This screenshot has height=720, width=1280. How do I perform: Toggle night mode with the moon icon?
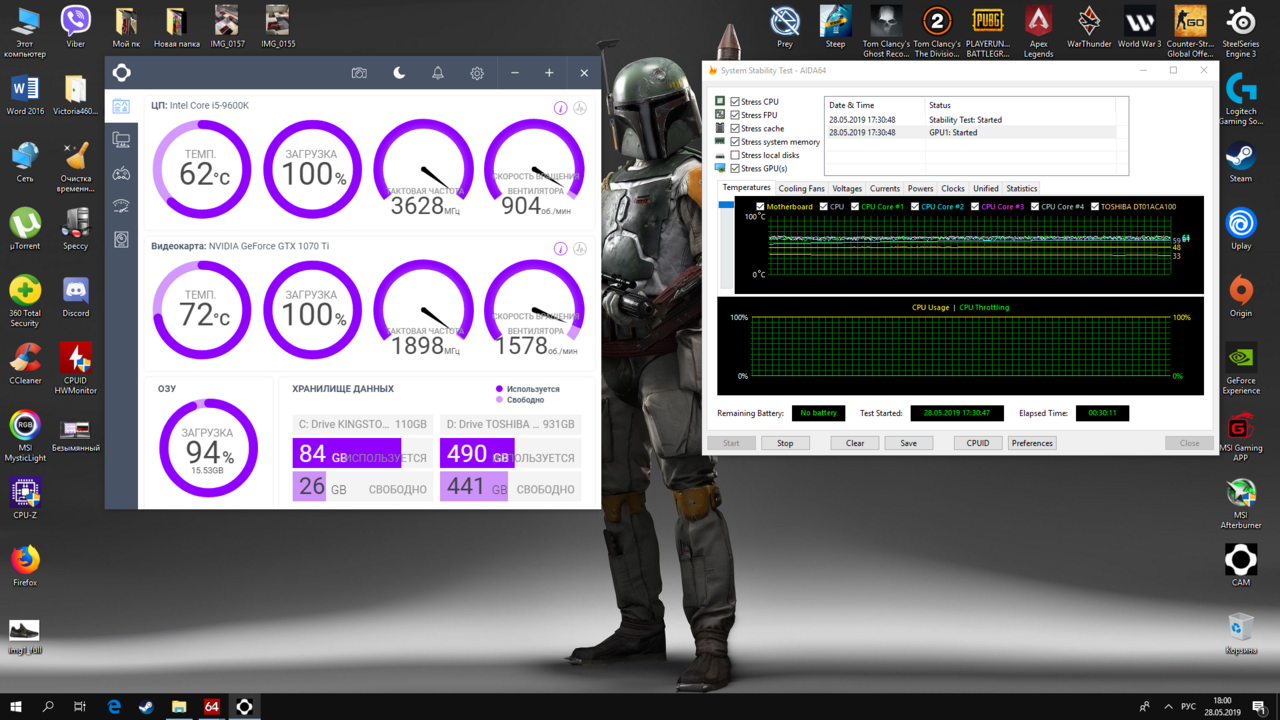399,73
